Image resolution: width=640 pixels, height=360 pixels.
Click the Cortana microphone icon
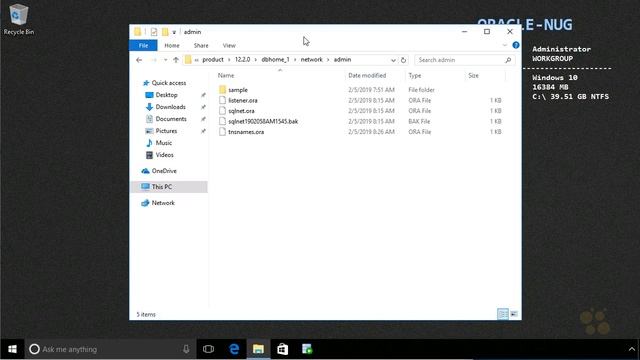click(186, 349)
